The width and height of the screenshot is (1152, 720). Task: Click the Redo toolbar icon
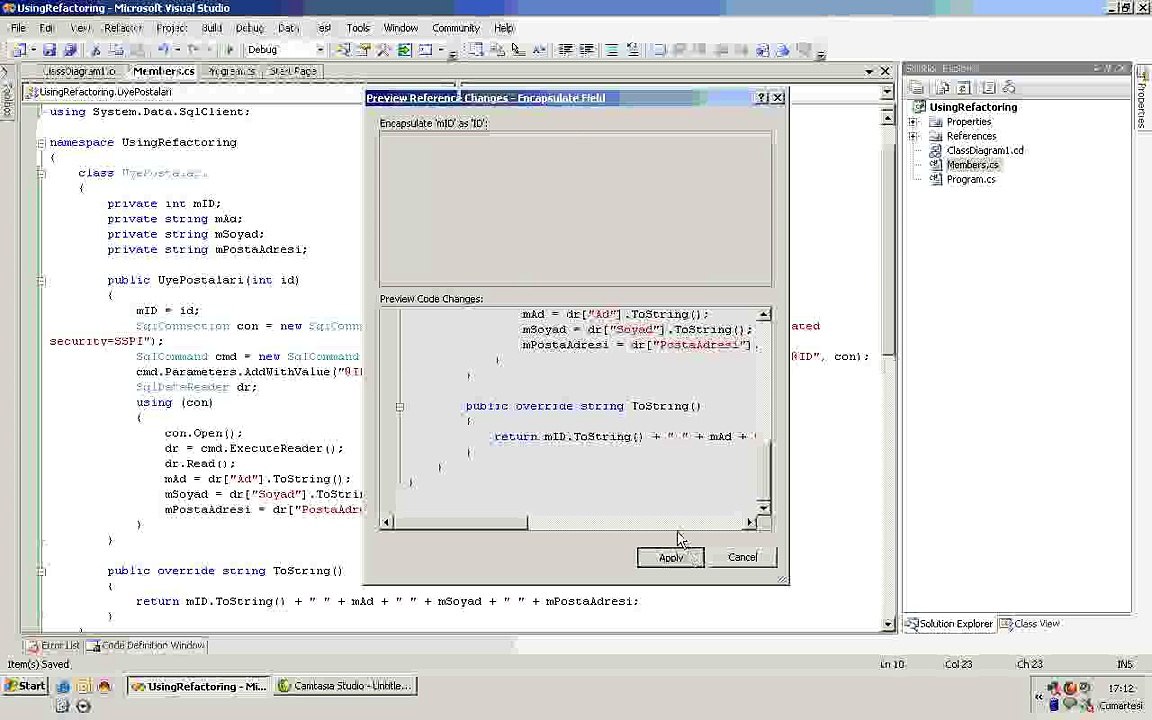click(x=192, y=50)
